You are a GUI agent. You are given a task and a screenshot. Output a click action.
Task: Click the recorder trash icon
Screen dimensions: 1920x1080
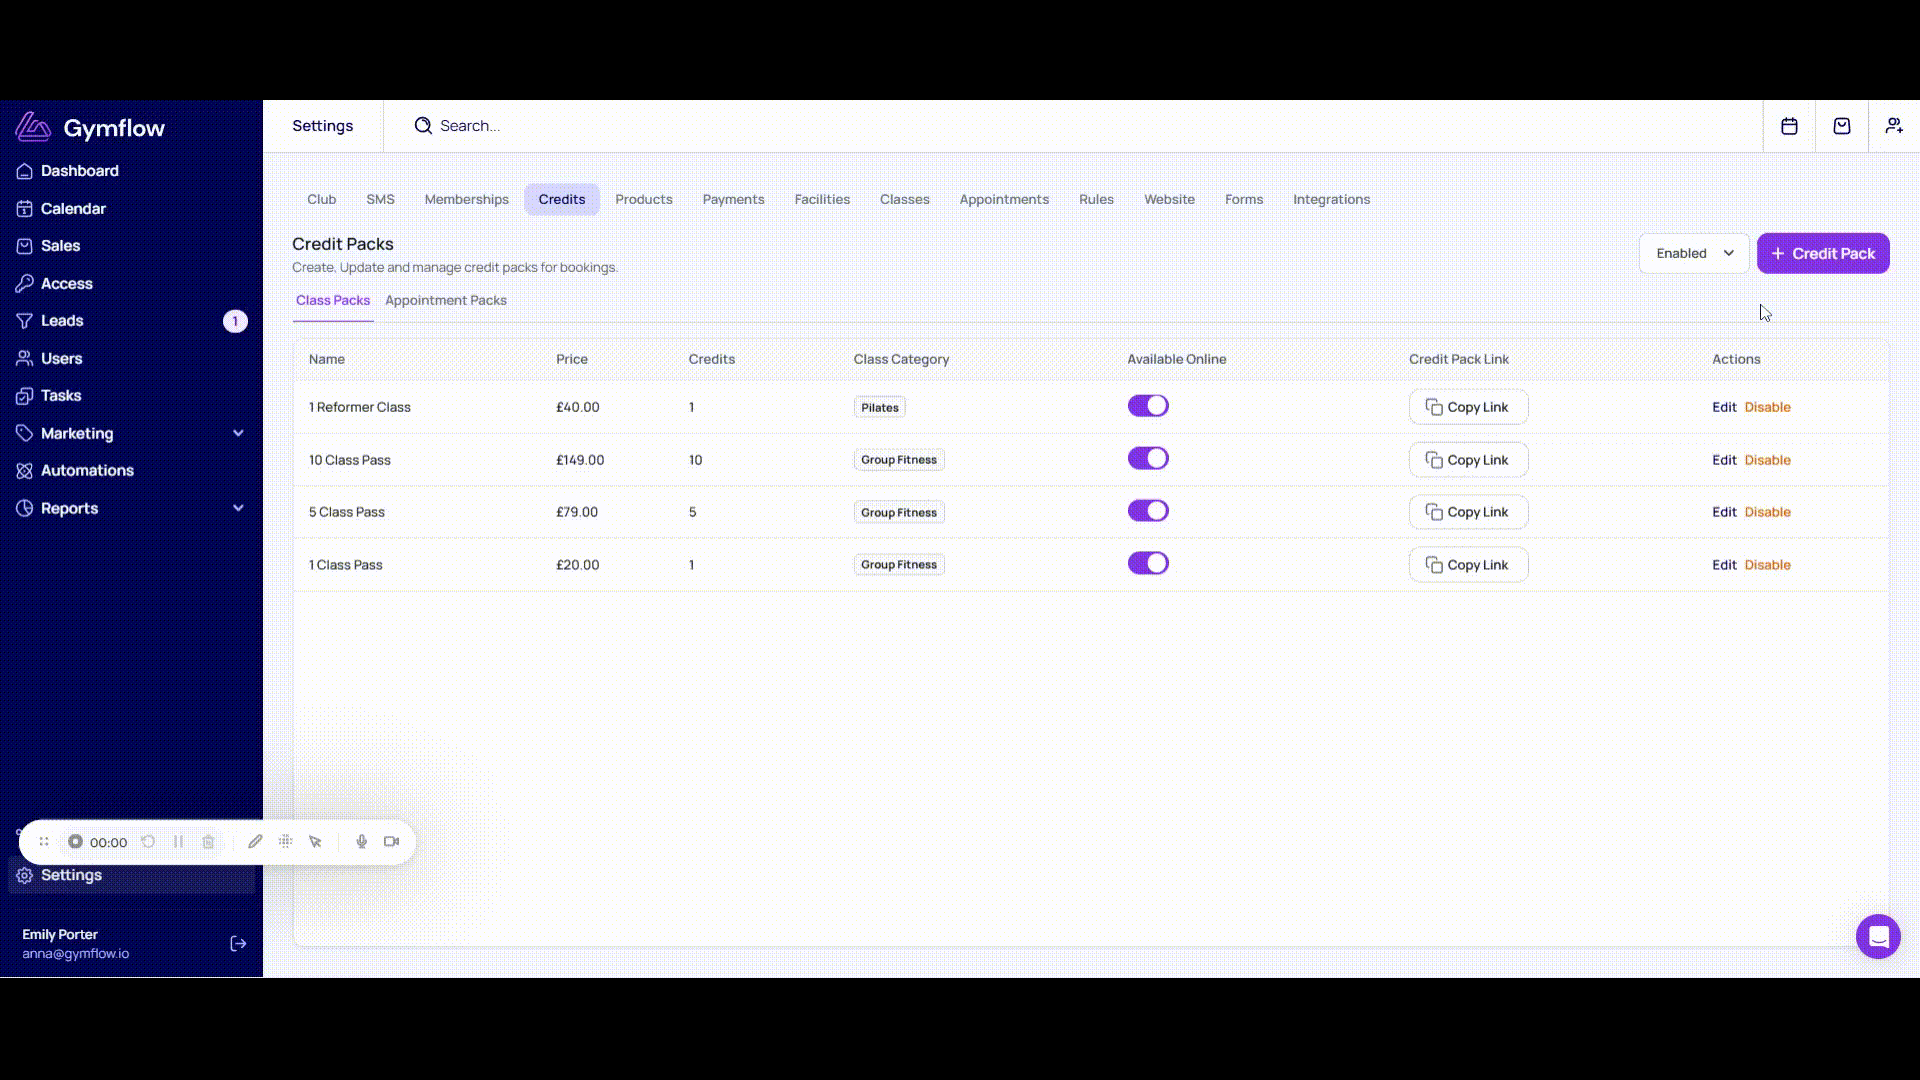point(208,842)
